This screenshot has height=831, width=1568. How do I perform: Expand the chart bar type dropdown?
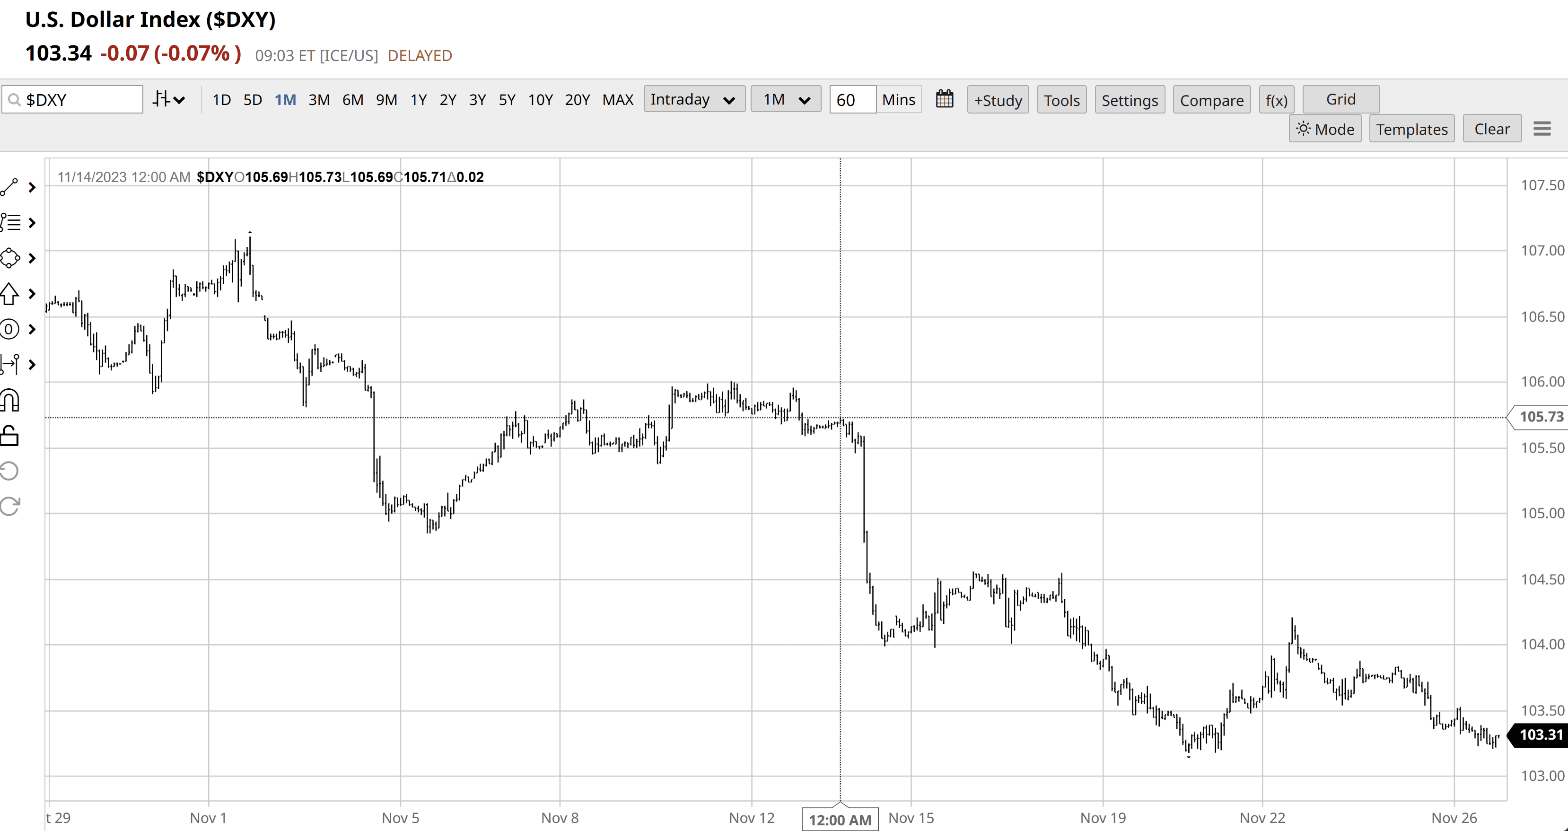169,99
